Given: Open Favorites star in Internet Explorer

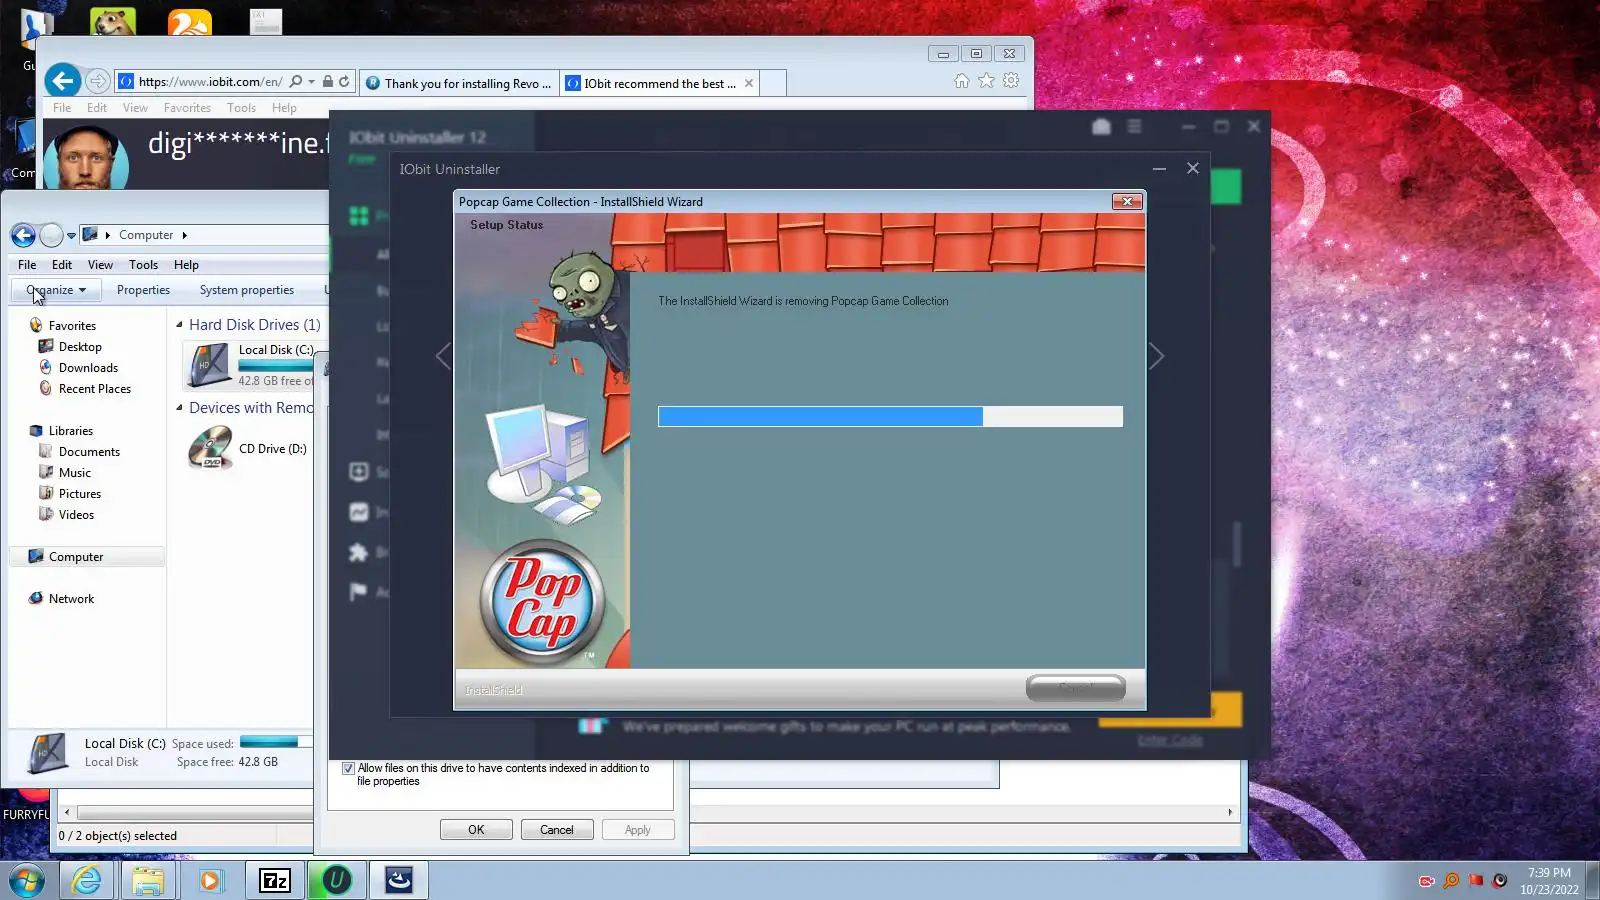Looking at the screenshot, I should pos(986,81).
